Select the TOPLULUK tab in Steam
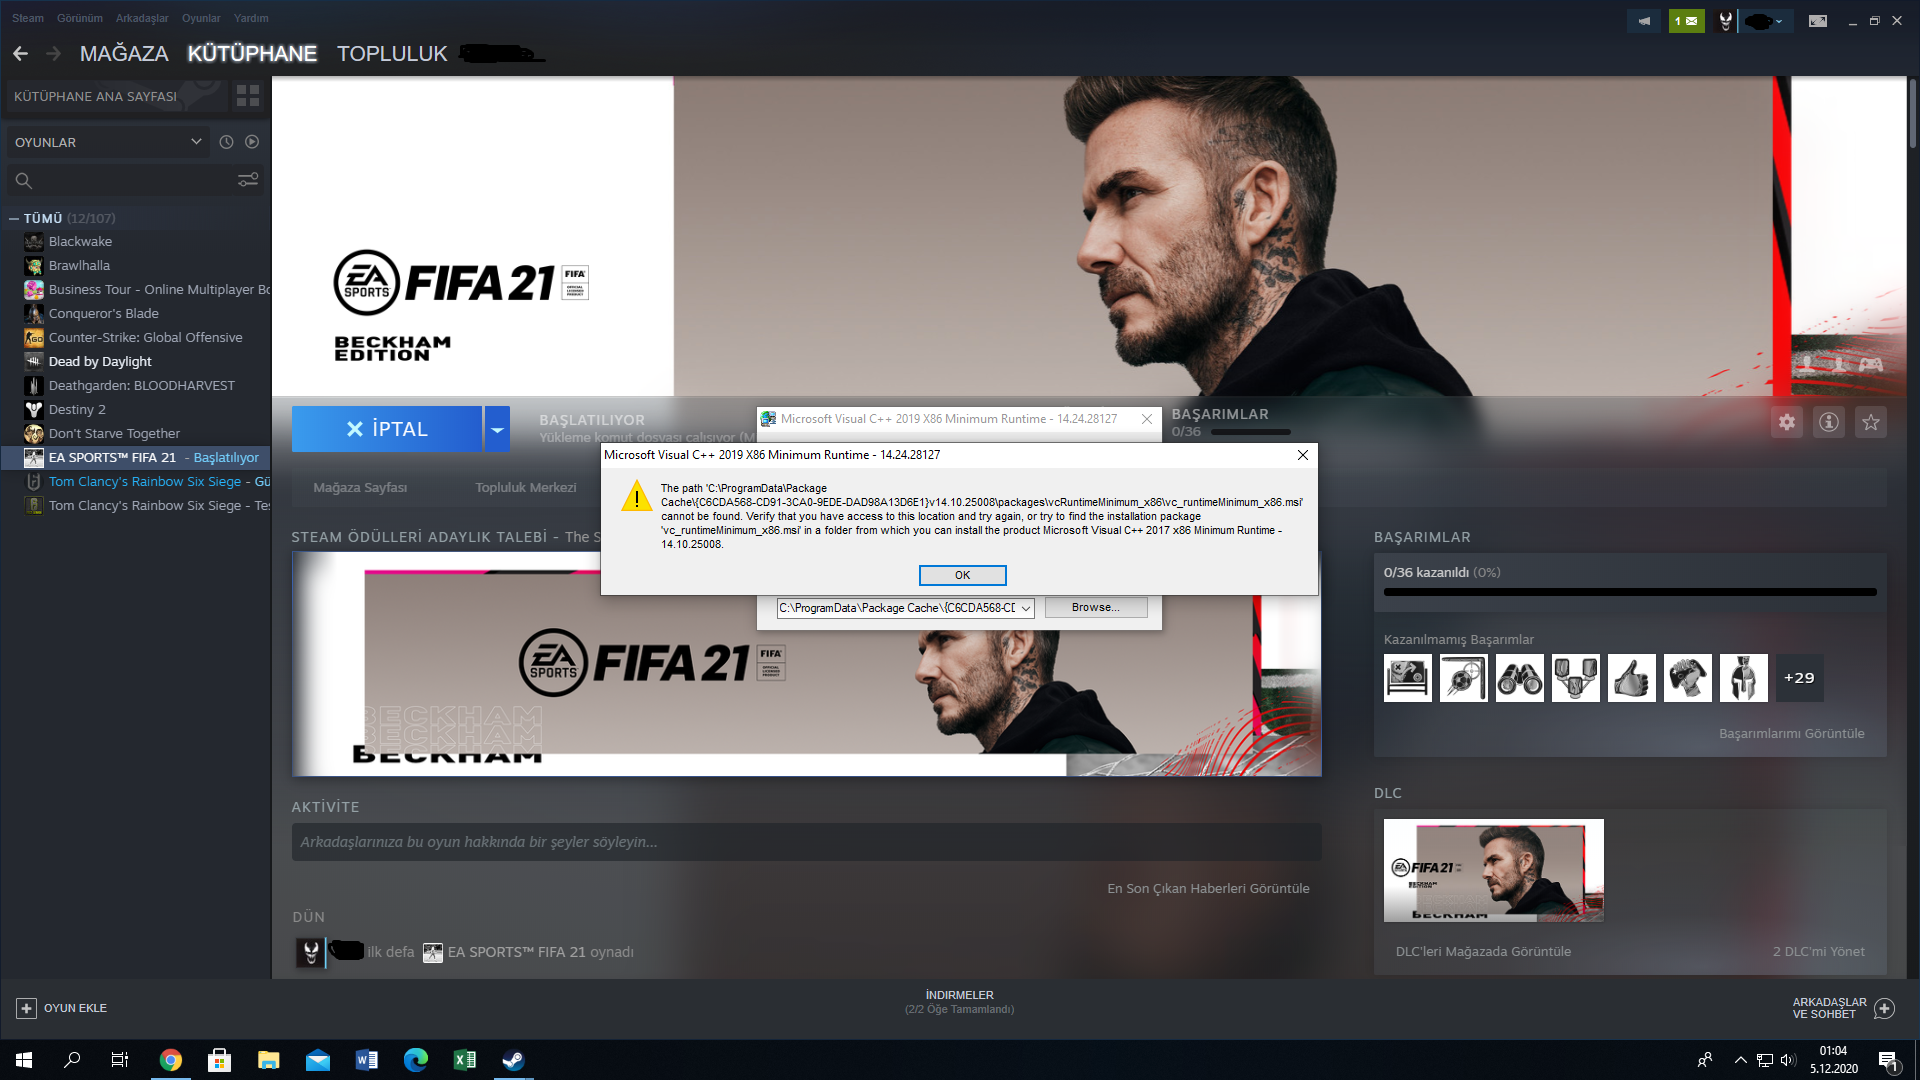Image resolution: width=1920 pixels, height=1080 pixels. (390, 53)
